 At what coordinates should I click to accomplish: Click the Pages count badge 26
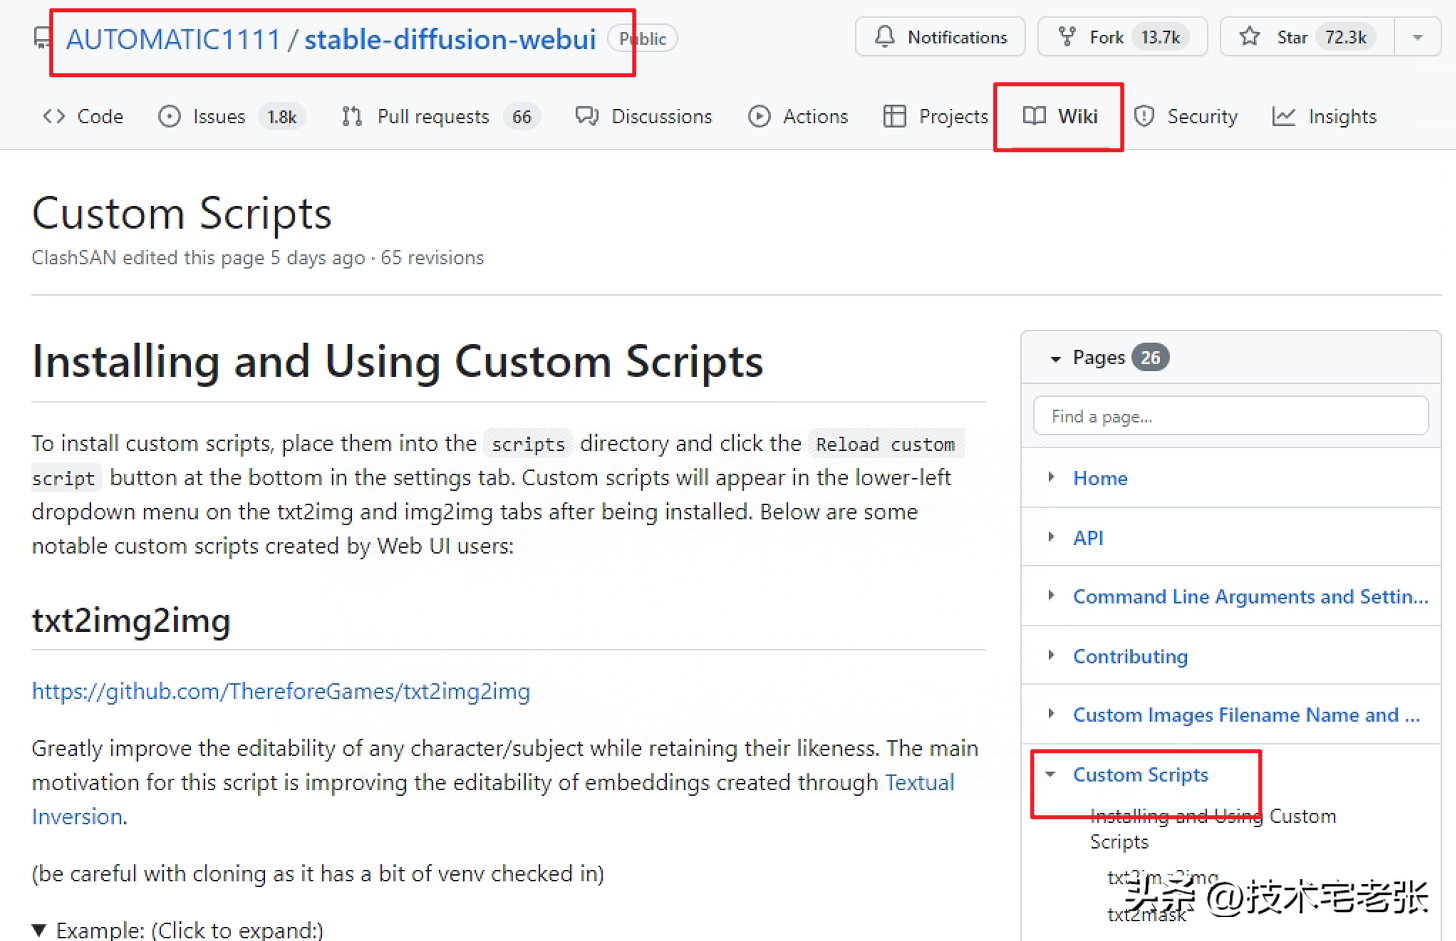pos(1151,357)
